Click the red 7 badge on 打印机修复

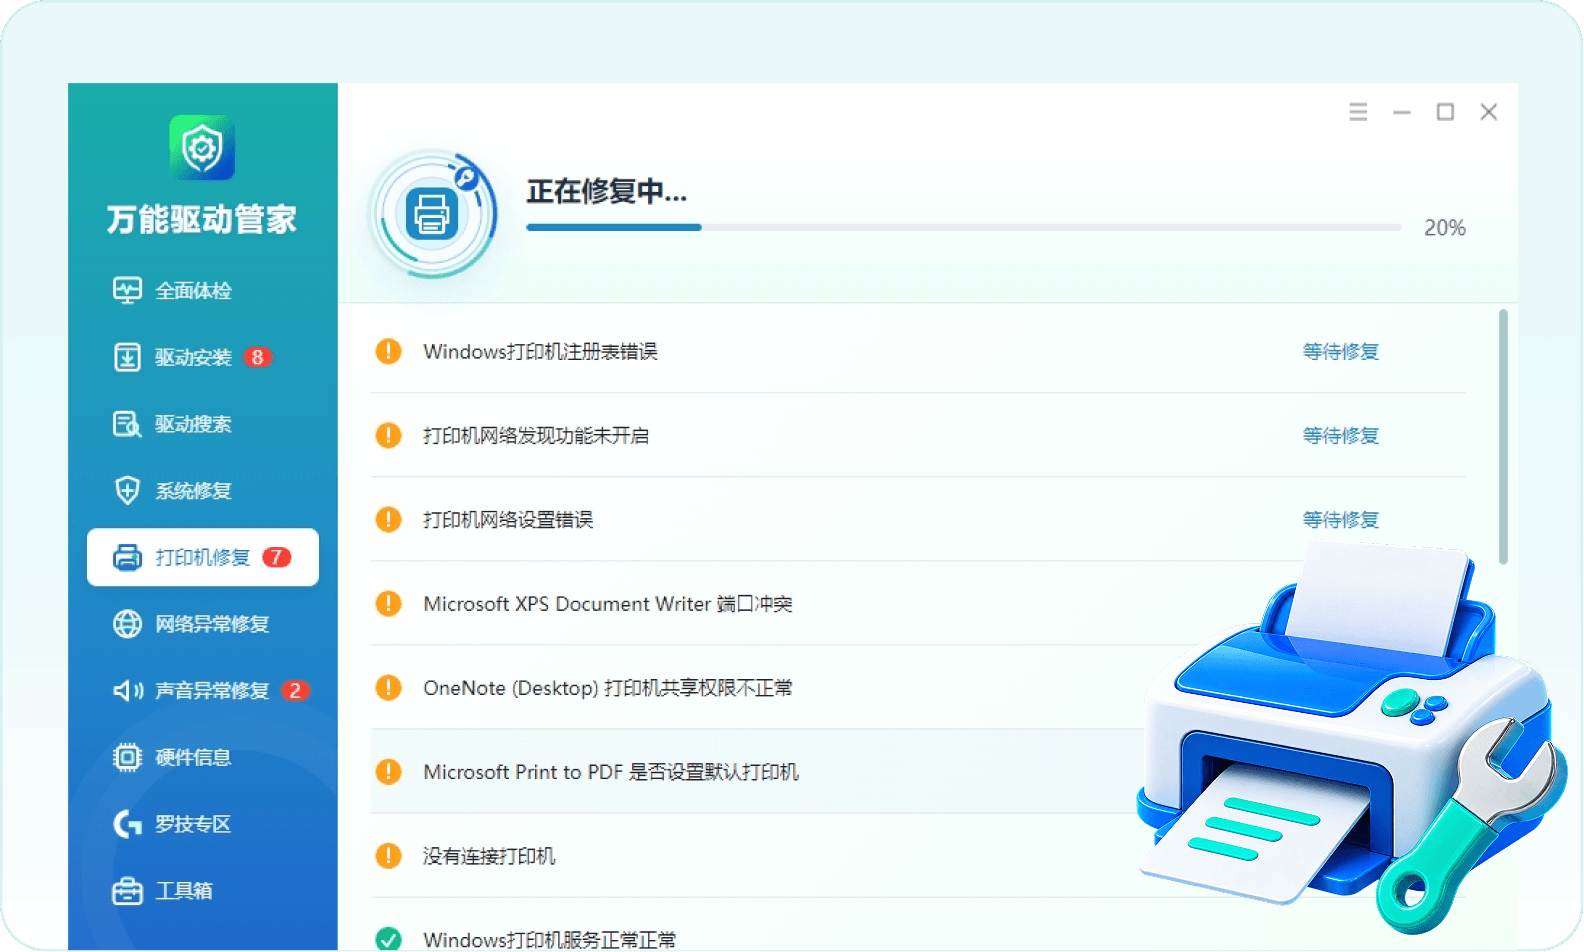[277, 557]
